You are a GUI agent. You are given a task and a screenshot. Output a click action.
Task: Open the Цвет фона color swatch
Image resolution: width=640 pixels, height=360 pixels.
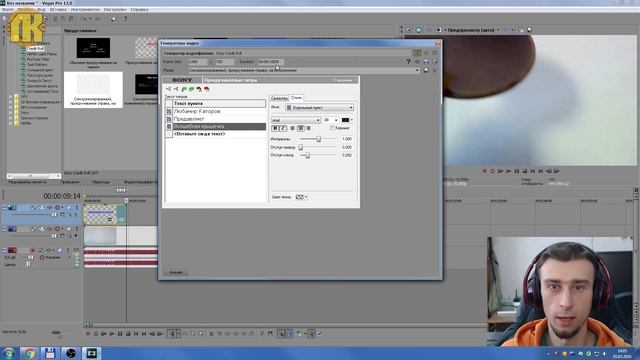tap(300, 197)
